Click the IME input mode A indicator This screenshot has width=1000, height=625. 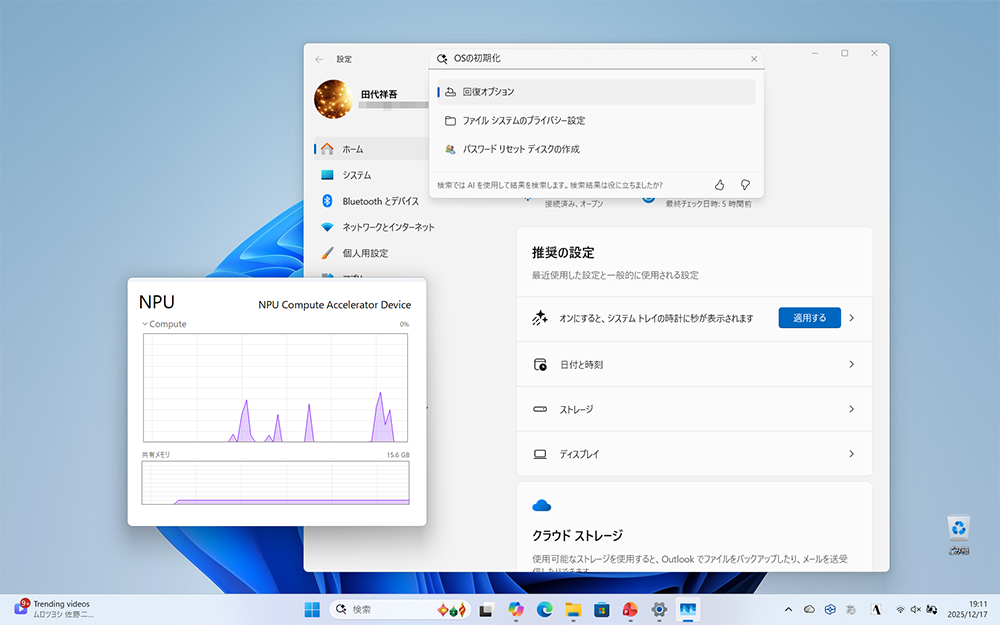click(876, 610)
